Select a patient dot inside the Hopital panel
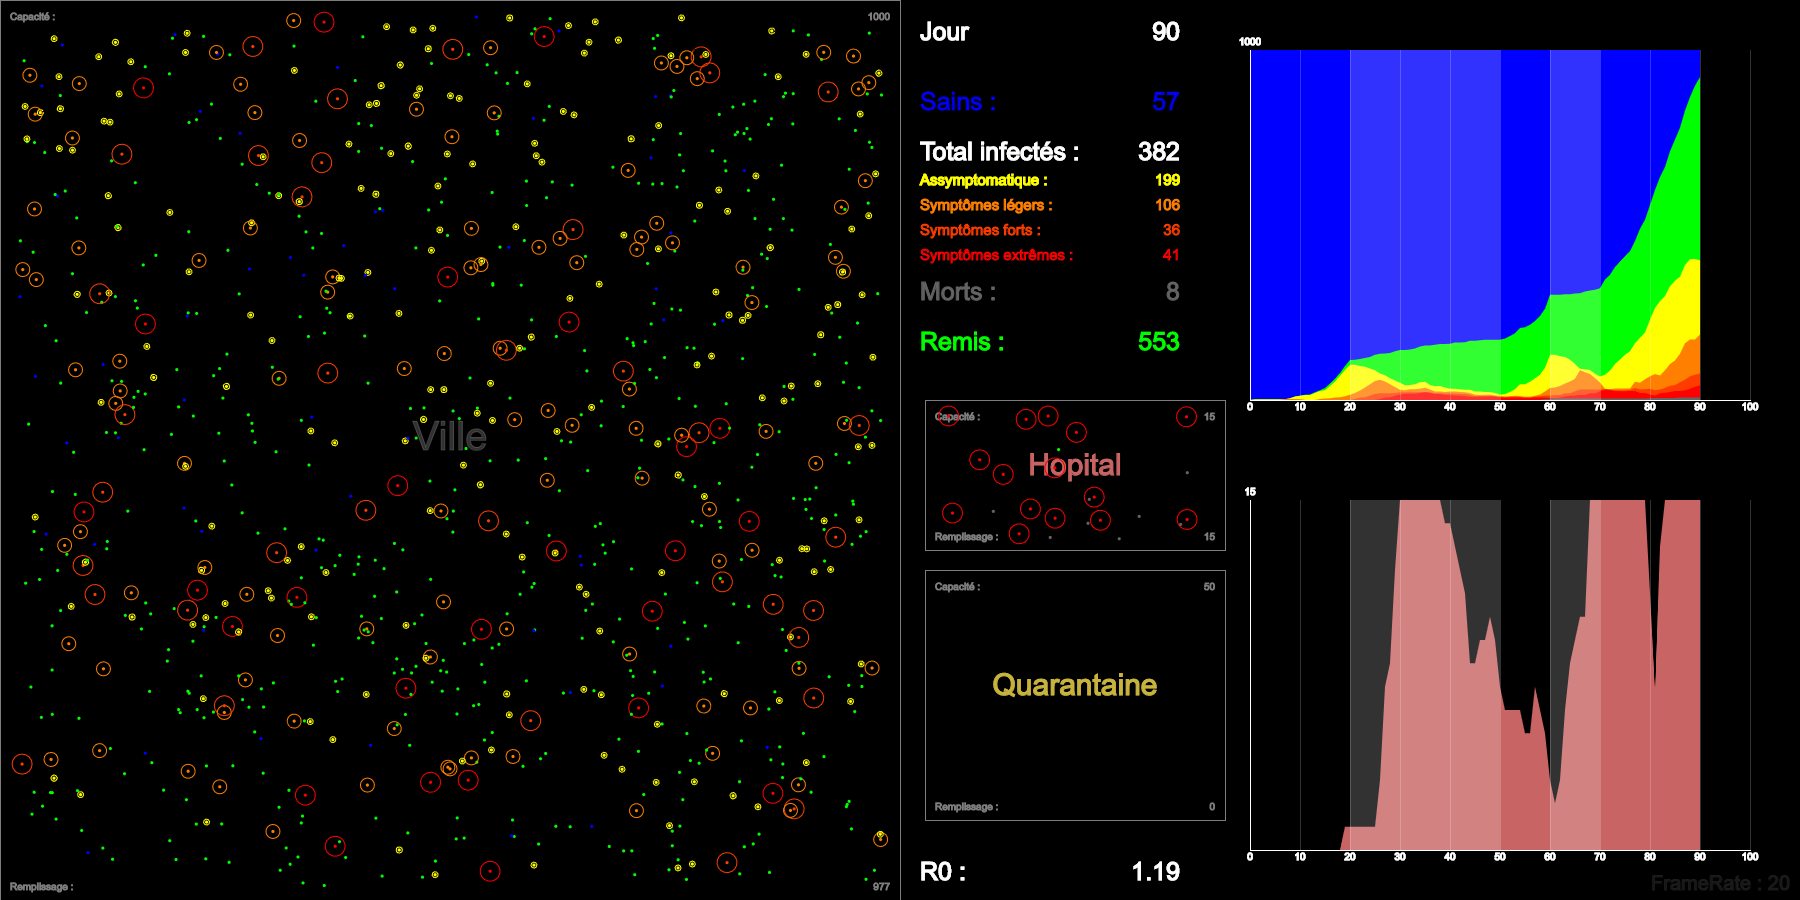Image resolution: width=1800 pixels, height=900 pixels. tap(1026, 419)
